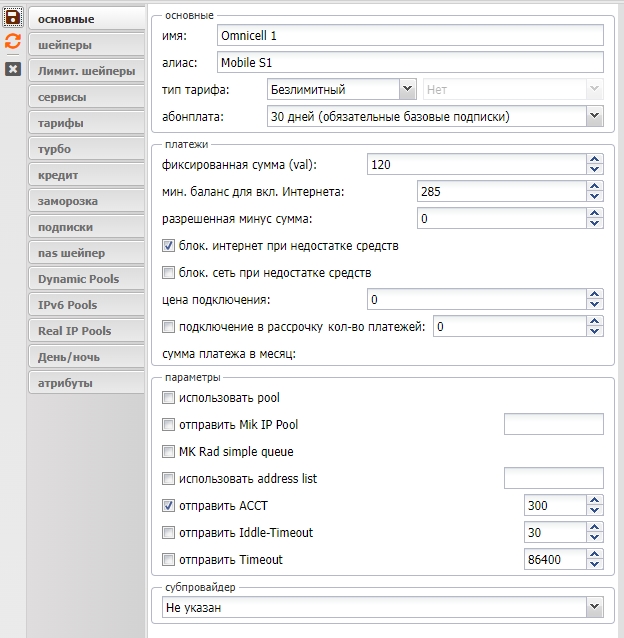Toggle the использовать pool checkbox
The image size is (624, 638).
168,398
